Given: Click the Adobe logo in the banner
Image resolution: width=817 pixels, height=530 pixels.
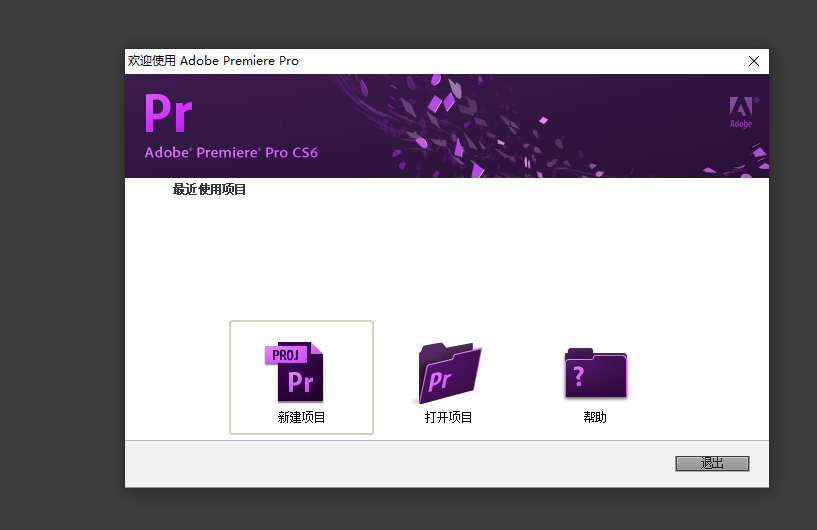Looking at the screenshot, I should coord(740,112).
